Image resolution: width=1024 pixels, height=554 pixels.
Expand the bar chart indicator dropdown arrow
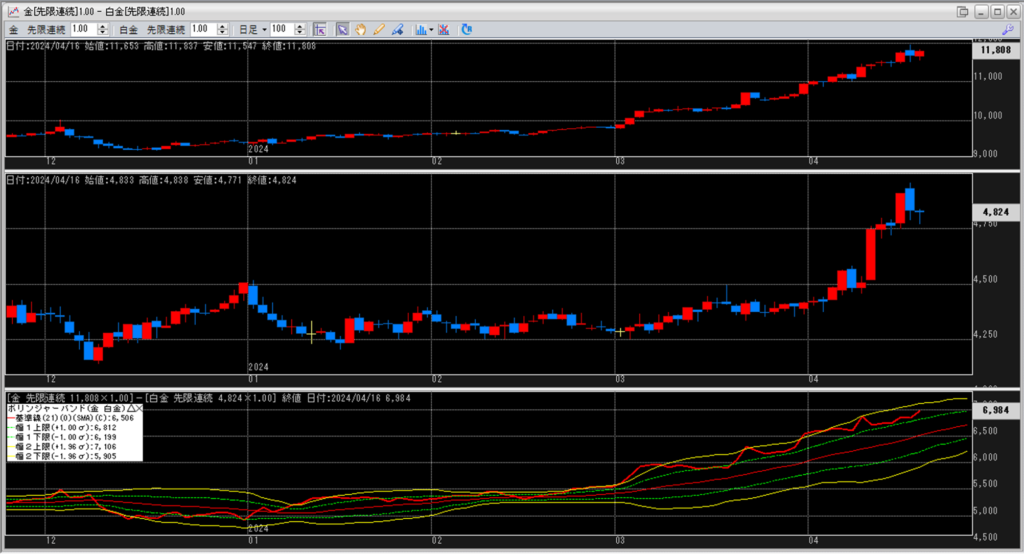[x=430, y=30]
